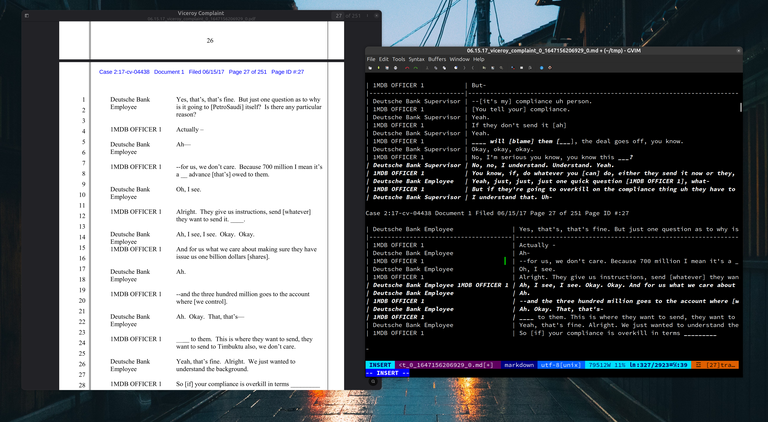Open the Buffers menu in GVIM

tap(437, 59)
